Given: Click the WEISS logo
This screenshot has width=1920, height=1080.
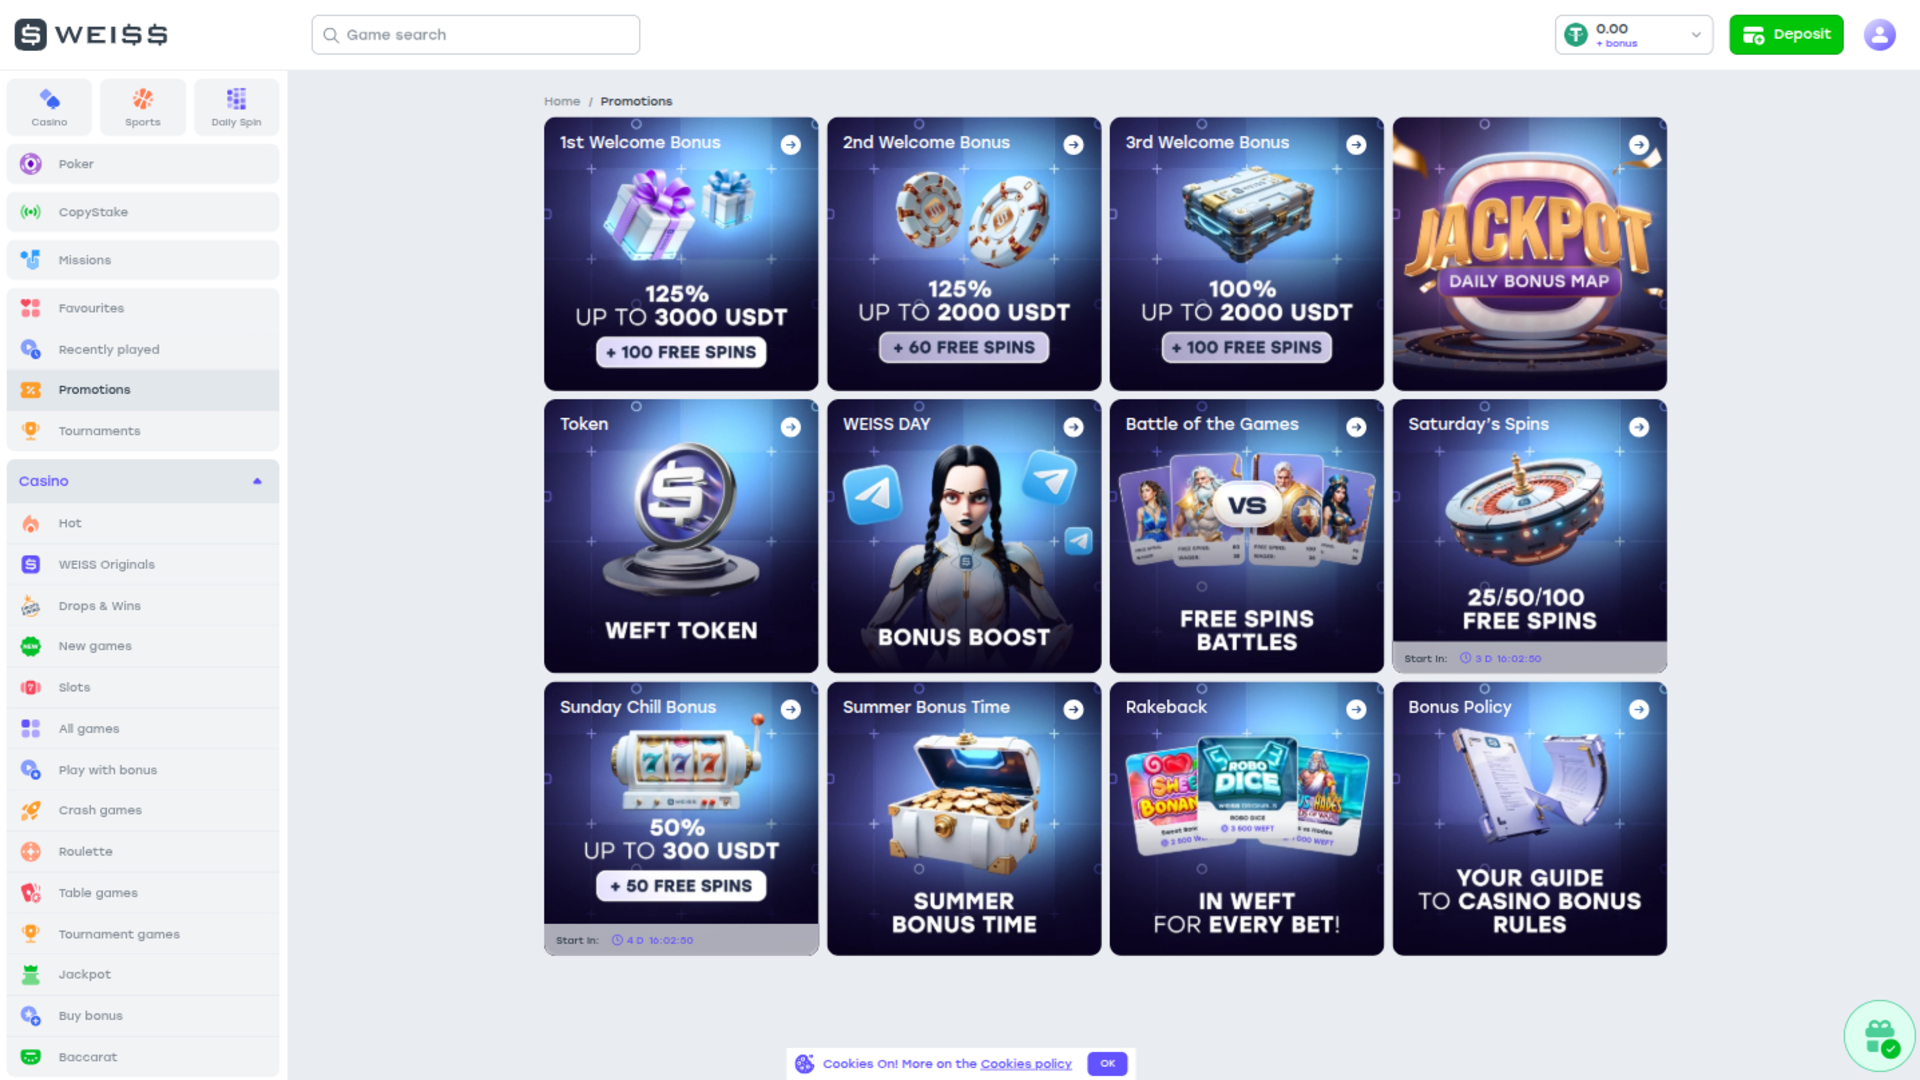Looking at the screenshot, I should pyautogui.click(x=91, y=34).
